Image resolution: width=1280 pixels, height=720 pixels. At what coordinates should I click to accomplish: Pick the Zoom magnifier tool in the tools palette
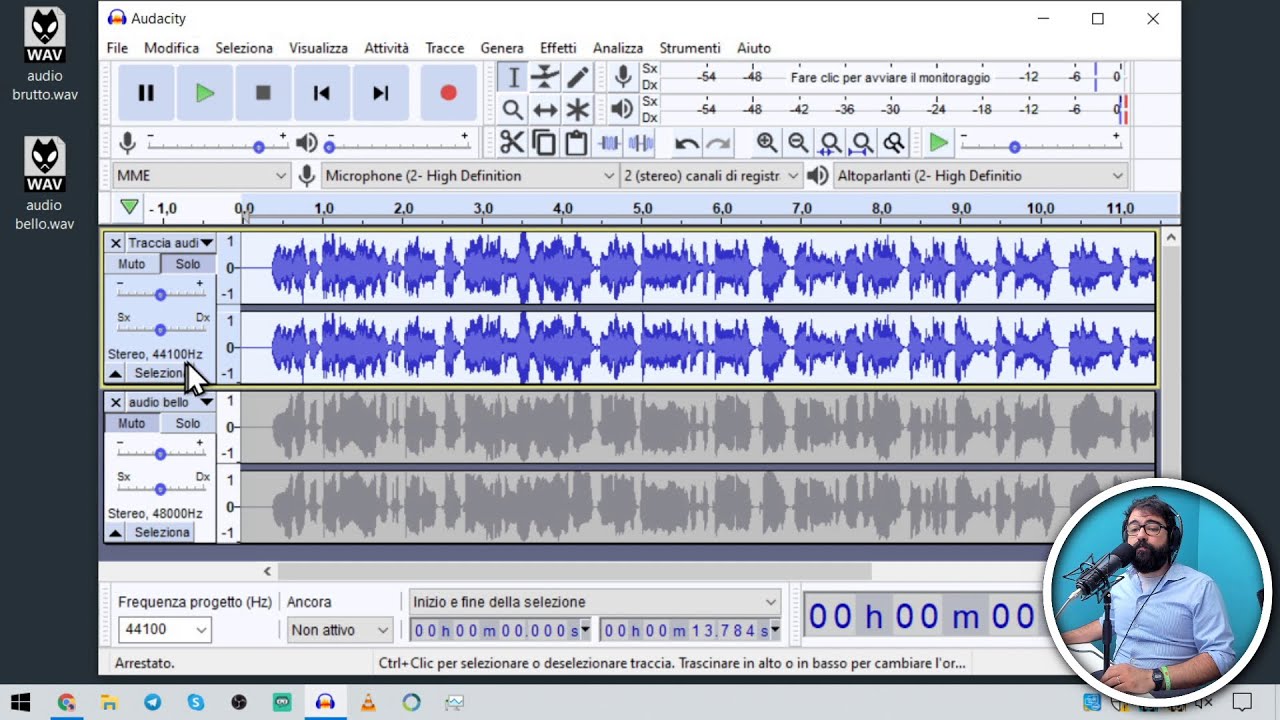point(512,109)
